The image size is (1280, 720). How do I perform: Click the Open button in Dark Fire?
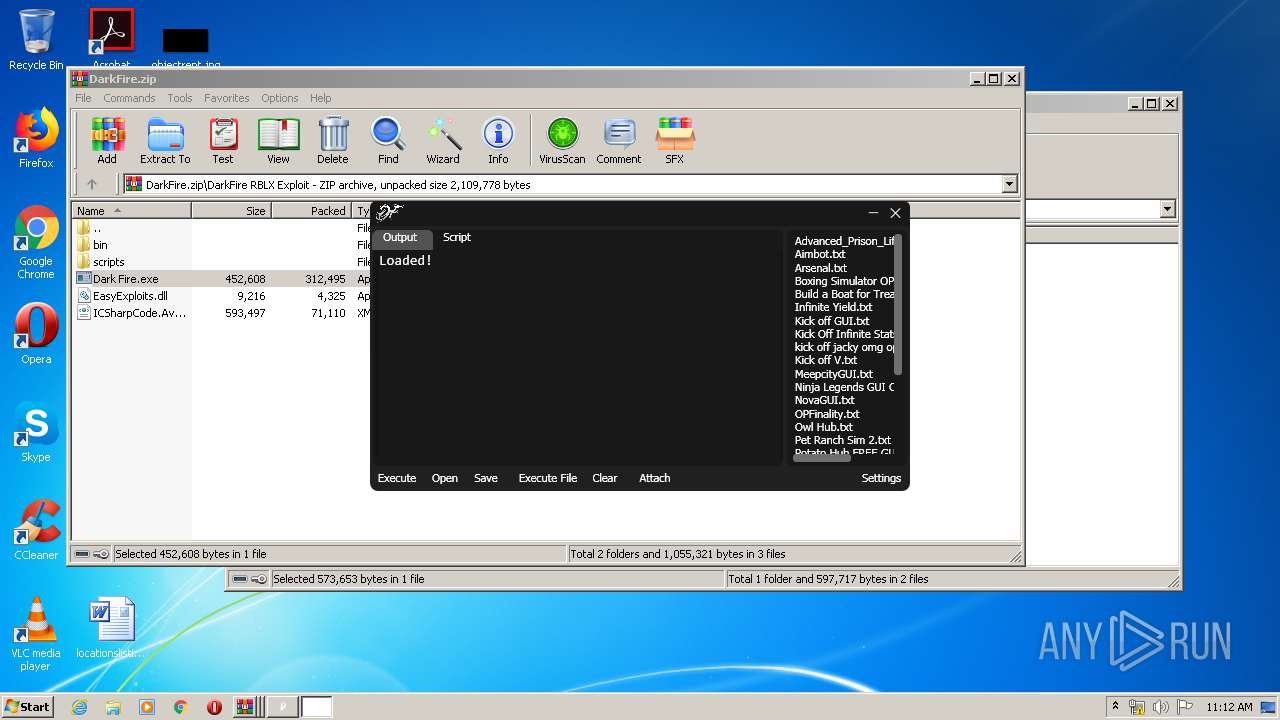click(x=445, y=478)
